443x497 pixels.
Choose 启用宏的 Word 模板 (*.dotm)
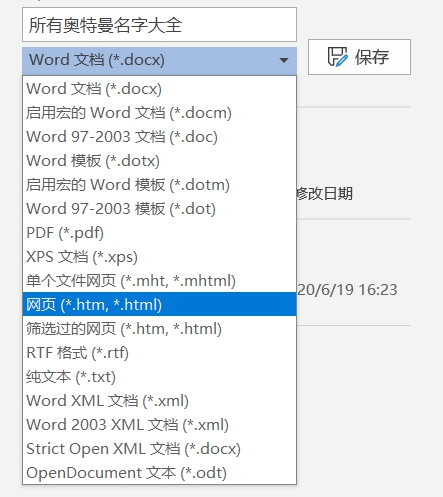click(x=159, y=185)
